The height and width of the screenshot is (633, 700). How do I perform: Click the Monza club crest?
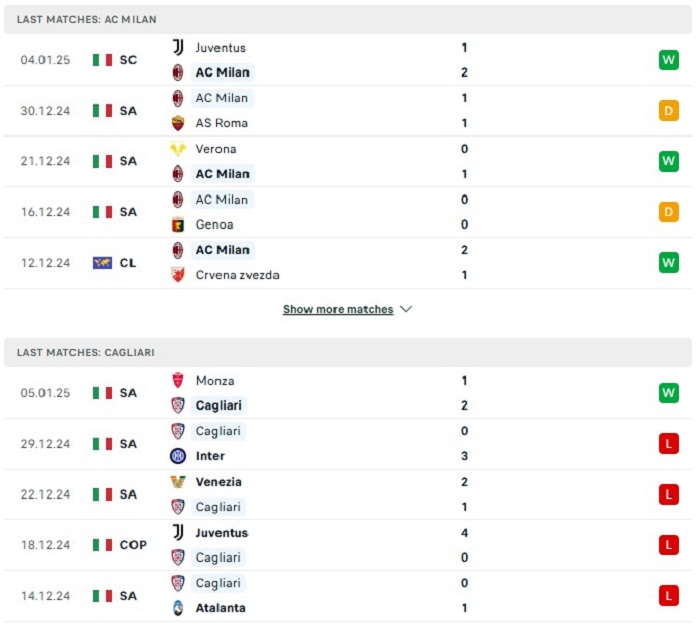(178, 380)
